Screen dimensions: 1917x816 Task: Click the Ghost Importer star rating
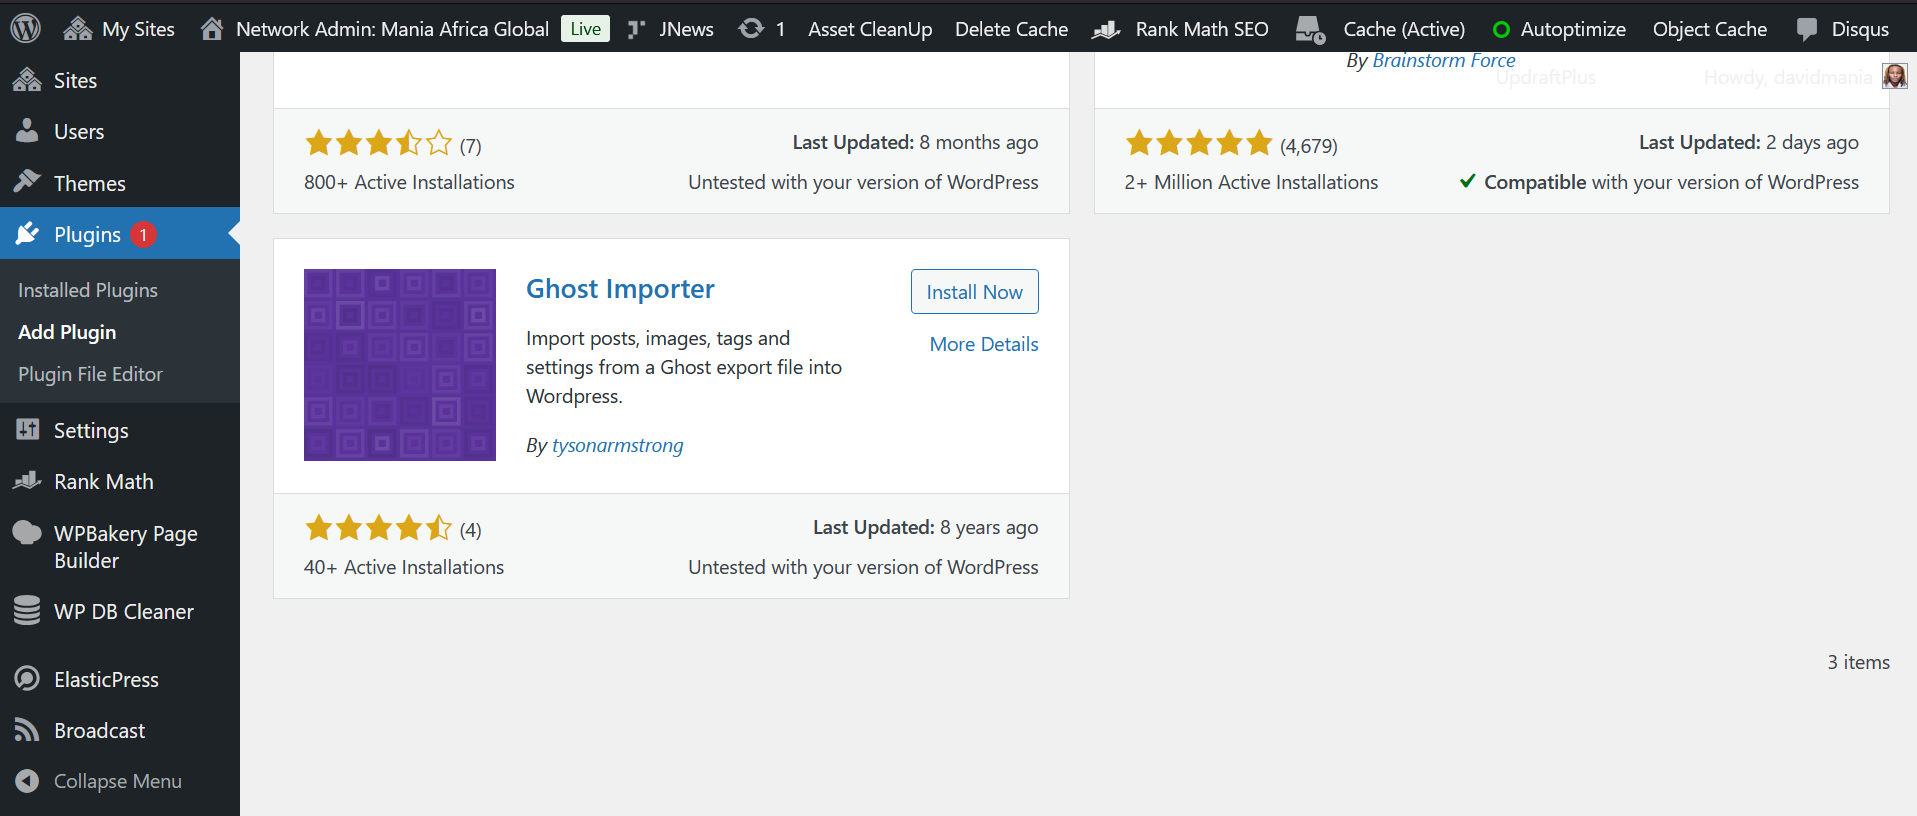379,527
